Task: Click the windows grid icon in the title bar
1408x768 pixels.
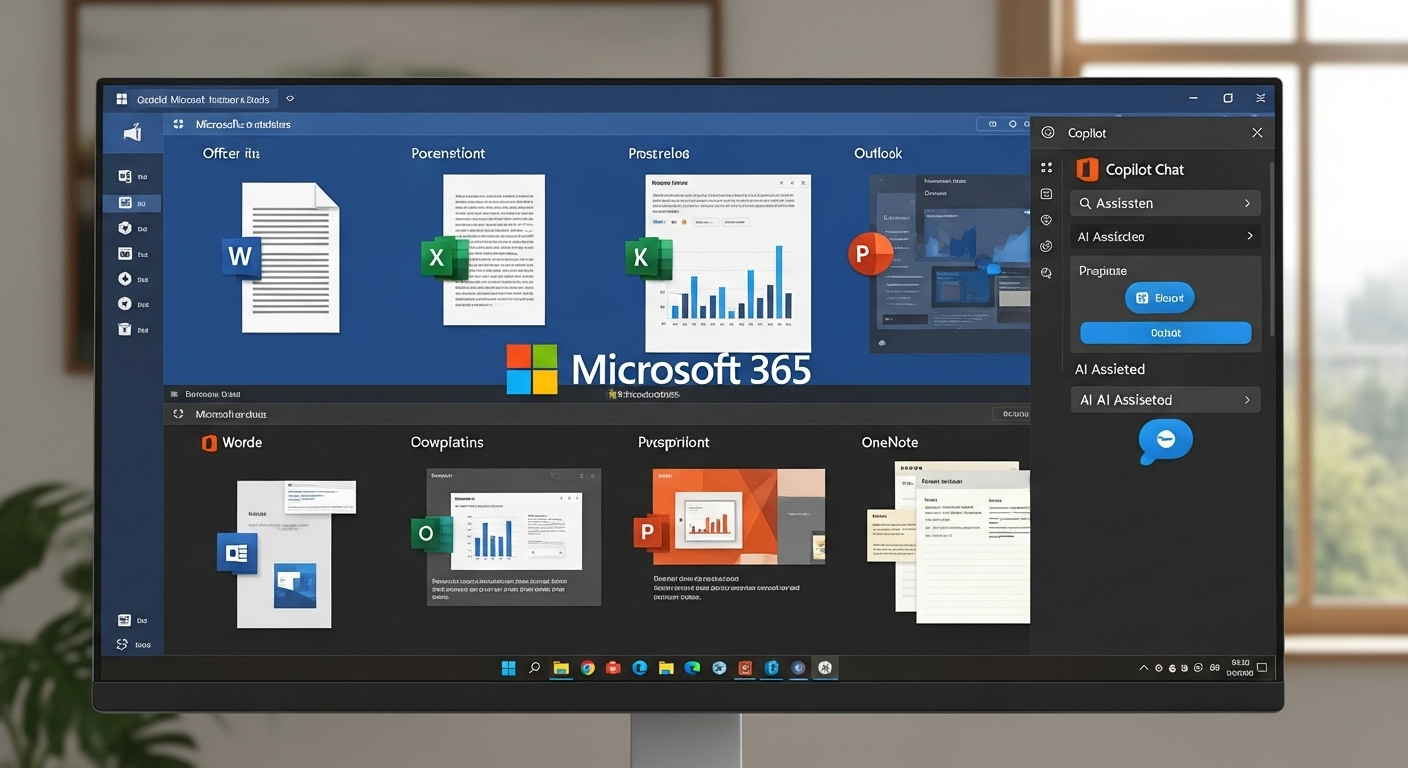Action: pyautogui.click(x=121, y=99)
